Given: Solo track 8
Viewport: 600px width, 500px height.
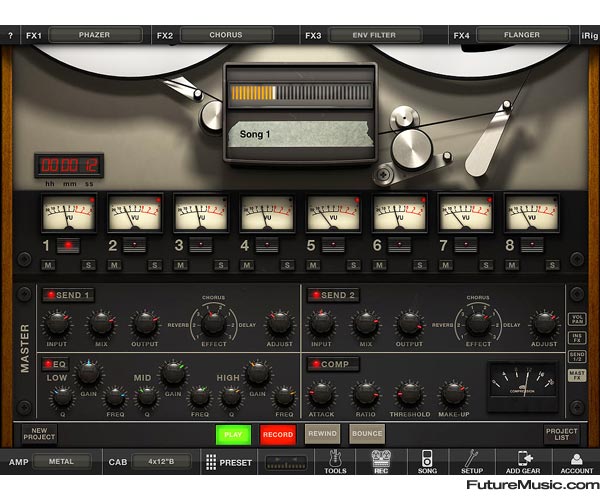Looking at the screenshot, I should pos(552,265).
